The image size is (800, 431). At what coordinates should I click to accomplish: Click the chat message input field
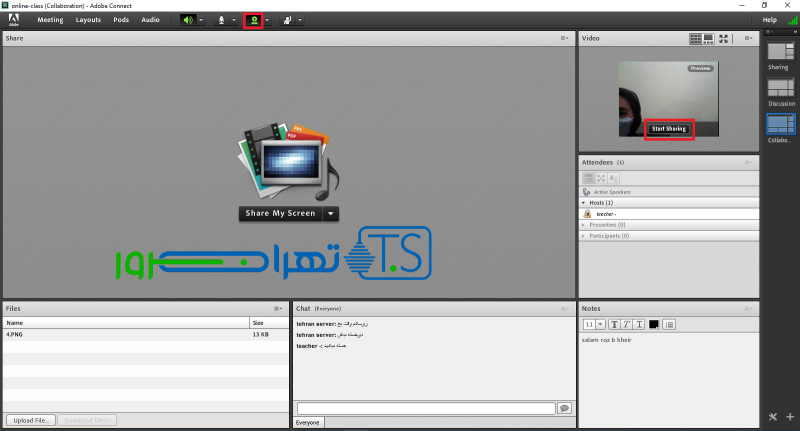click(x=425, y=408)
